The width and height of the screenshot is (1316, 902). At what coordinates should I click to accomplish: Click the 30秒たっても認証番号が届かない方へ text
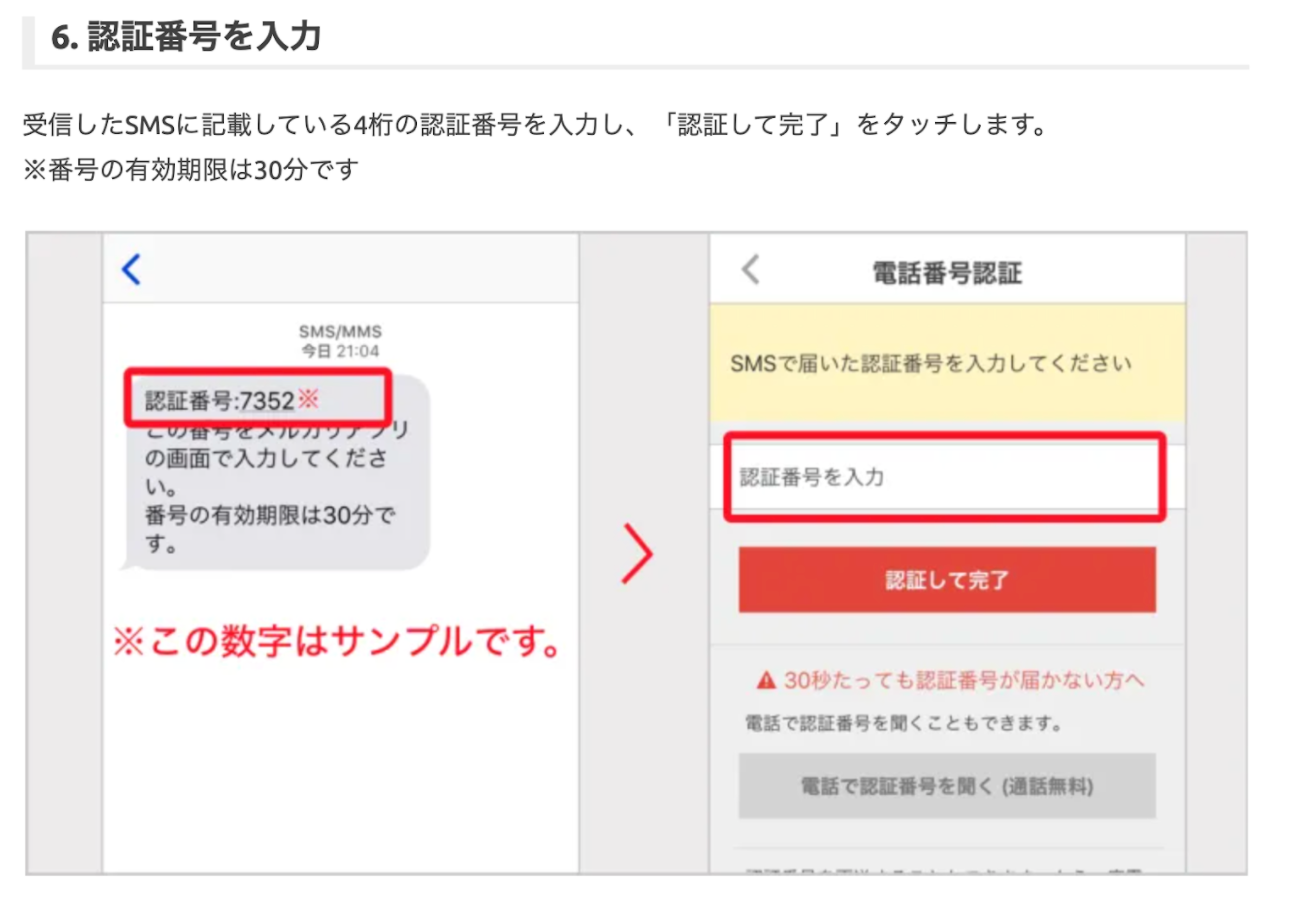click(964, 681)
